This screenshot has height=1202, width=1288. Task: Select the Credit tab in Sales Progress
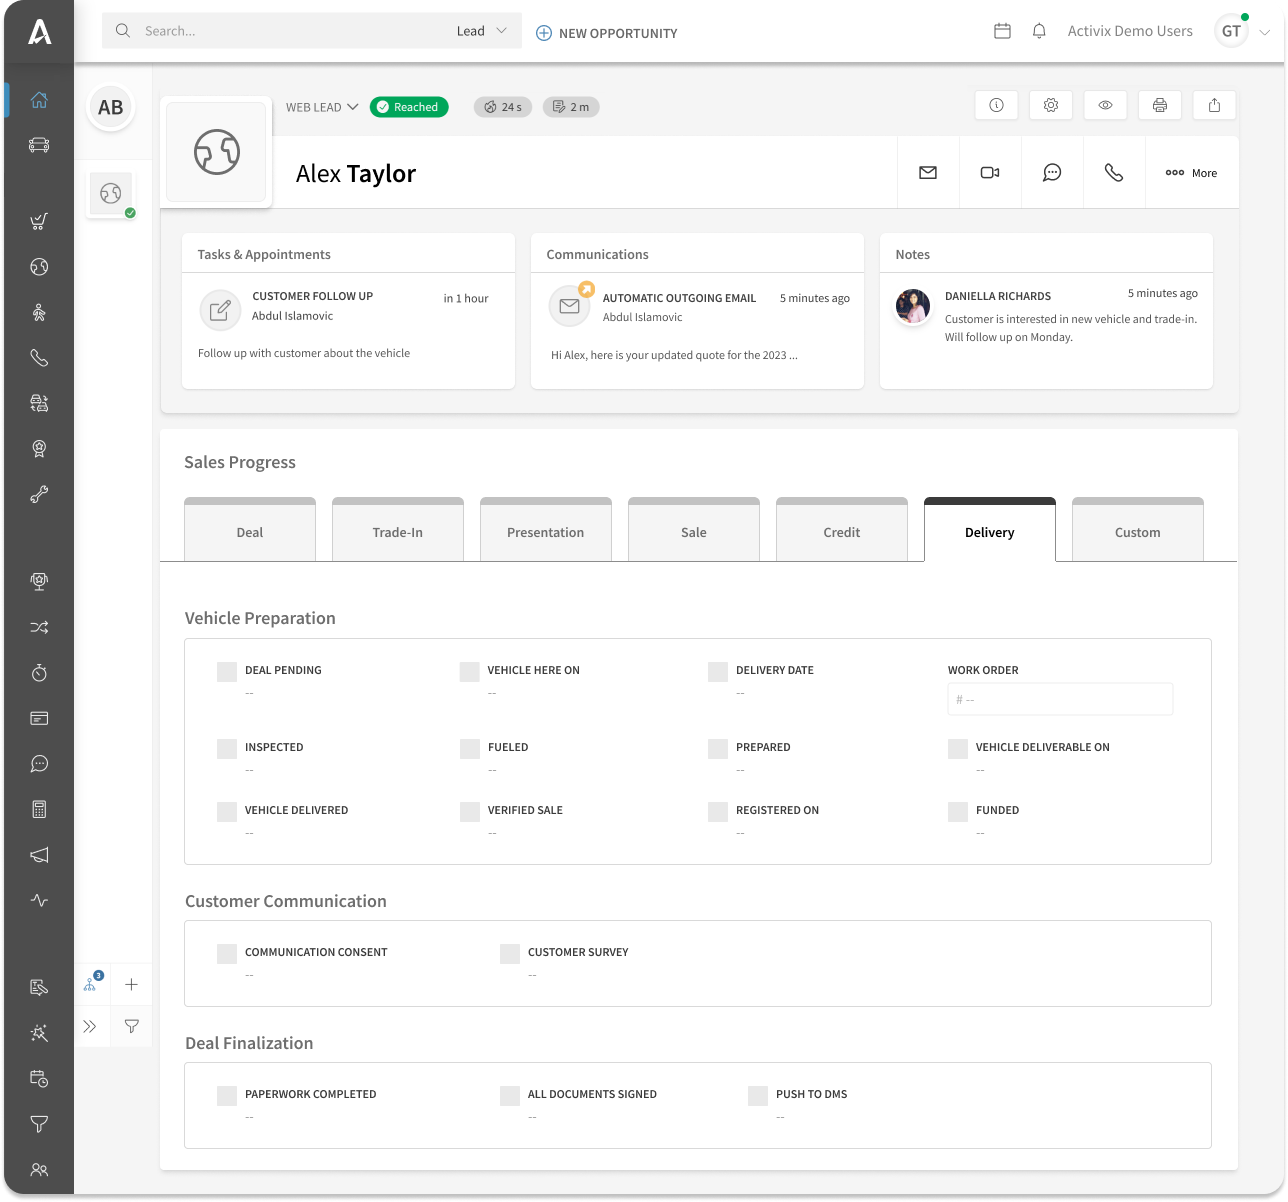click(x=841, y=532)
